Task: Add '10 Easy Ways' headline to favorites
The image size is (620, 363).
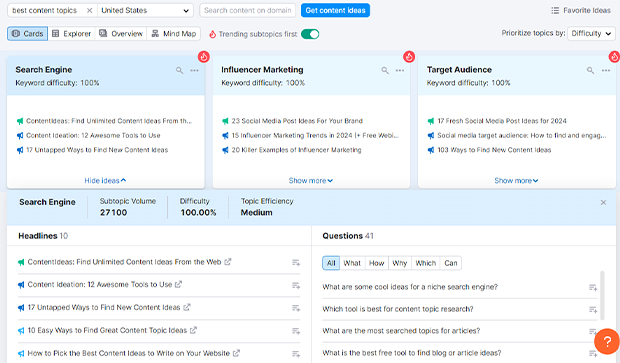Action: click(296, 331)
